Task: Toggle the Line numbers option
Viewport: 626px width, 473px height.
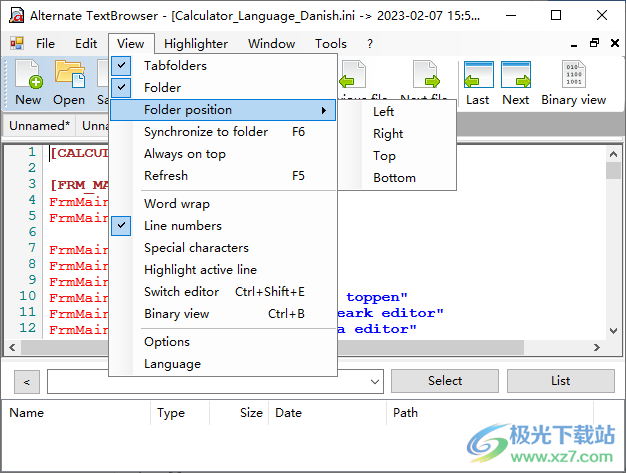Action: (222, 226)
